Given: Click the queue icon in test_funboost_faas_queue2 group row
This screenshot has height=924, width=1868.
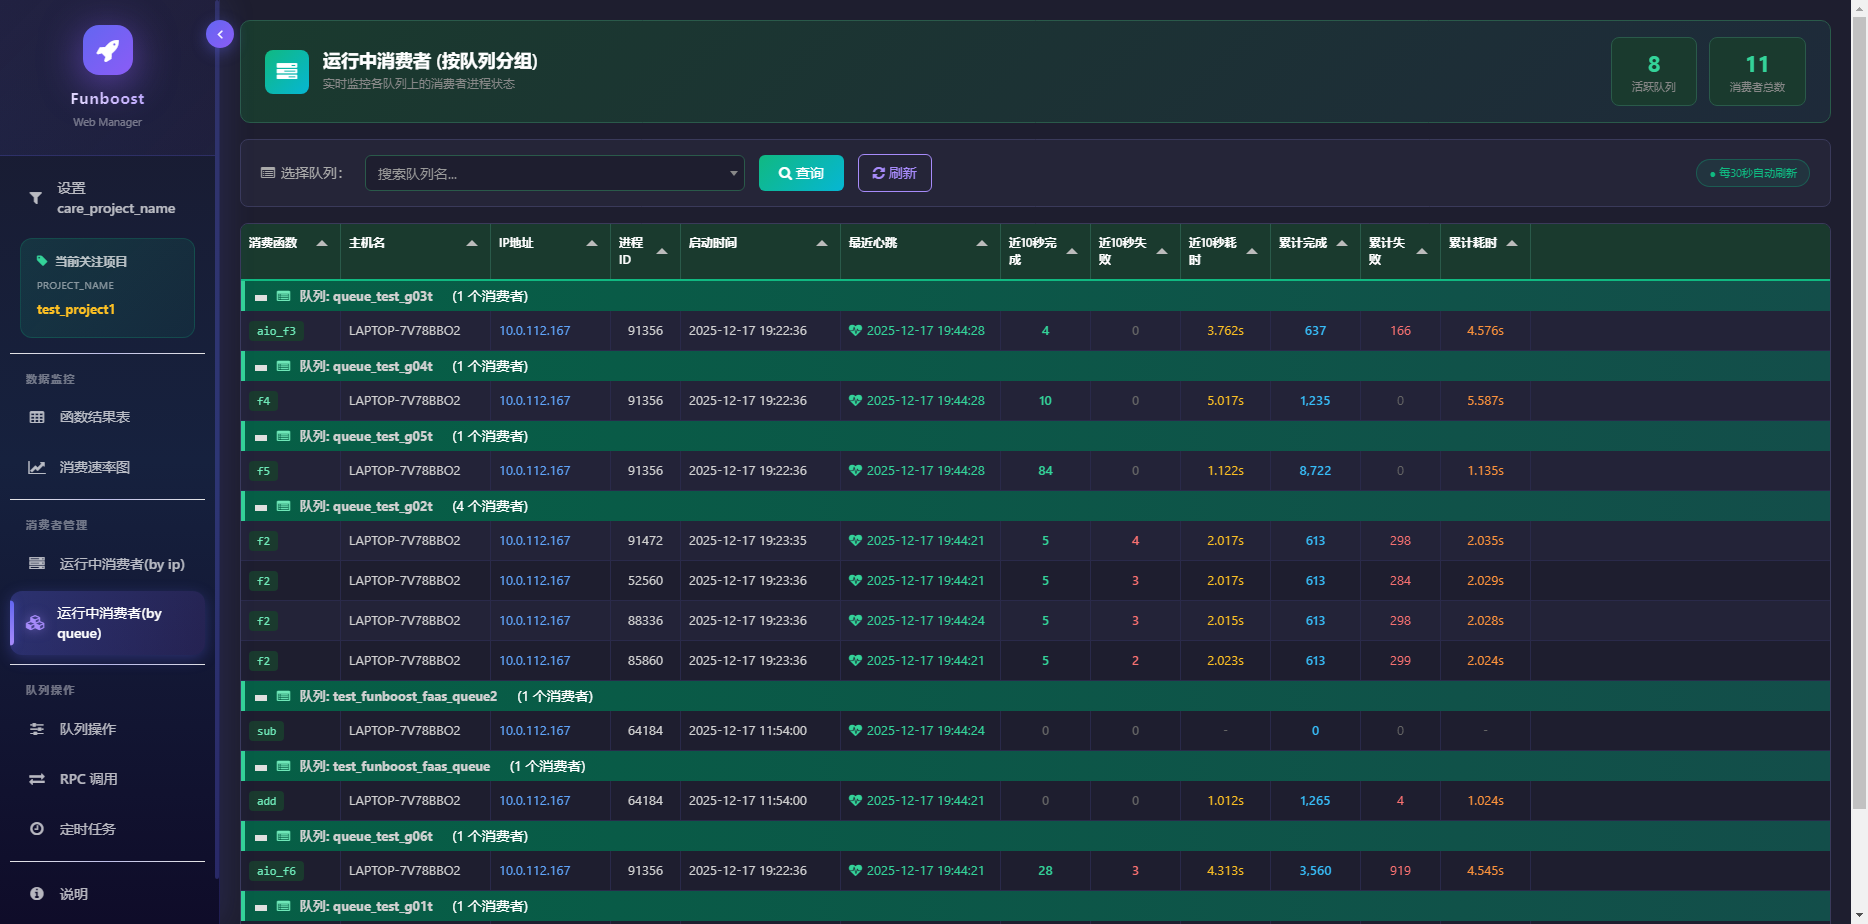Looking at the screenshot, I should 284,696.
